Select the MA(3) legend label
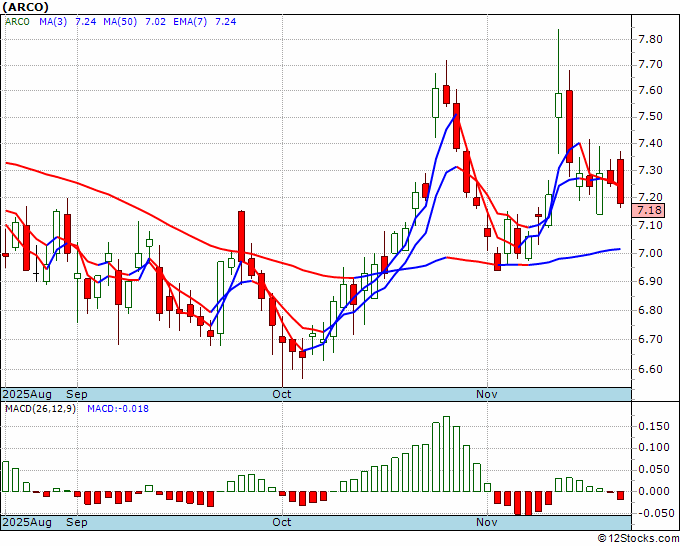 click(x=53, y=22)
